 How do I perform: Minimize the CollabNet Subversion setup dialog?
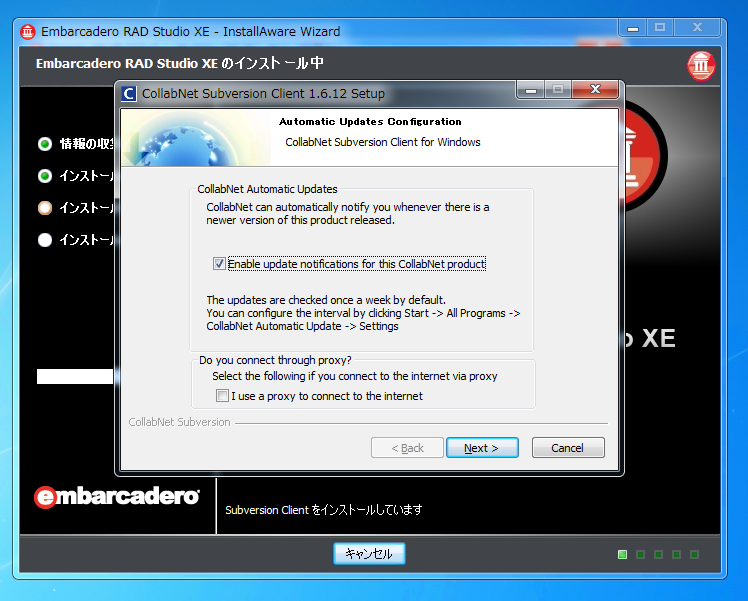[x=531, y=89]
